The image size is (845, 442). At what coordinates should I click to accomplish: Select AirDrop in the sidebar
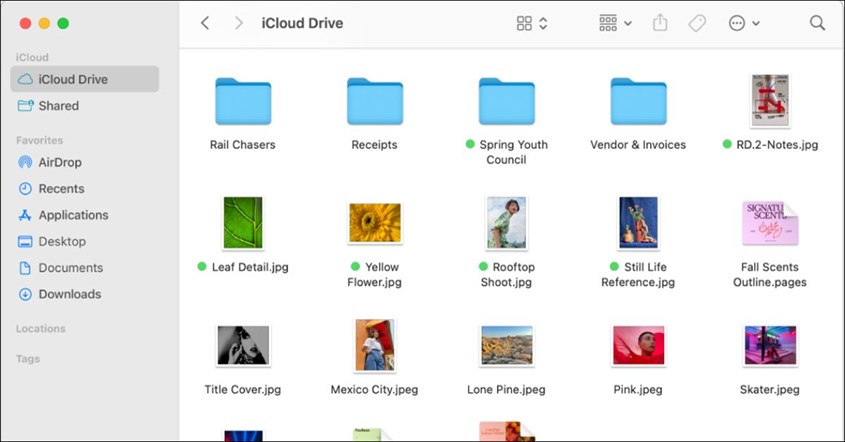click(x=60, y=162)
